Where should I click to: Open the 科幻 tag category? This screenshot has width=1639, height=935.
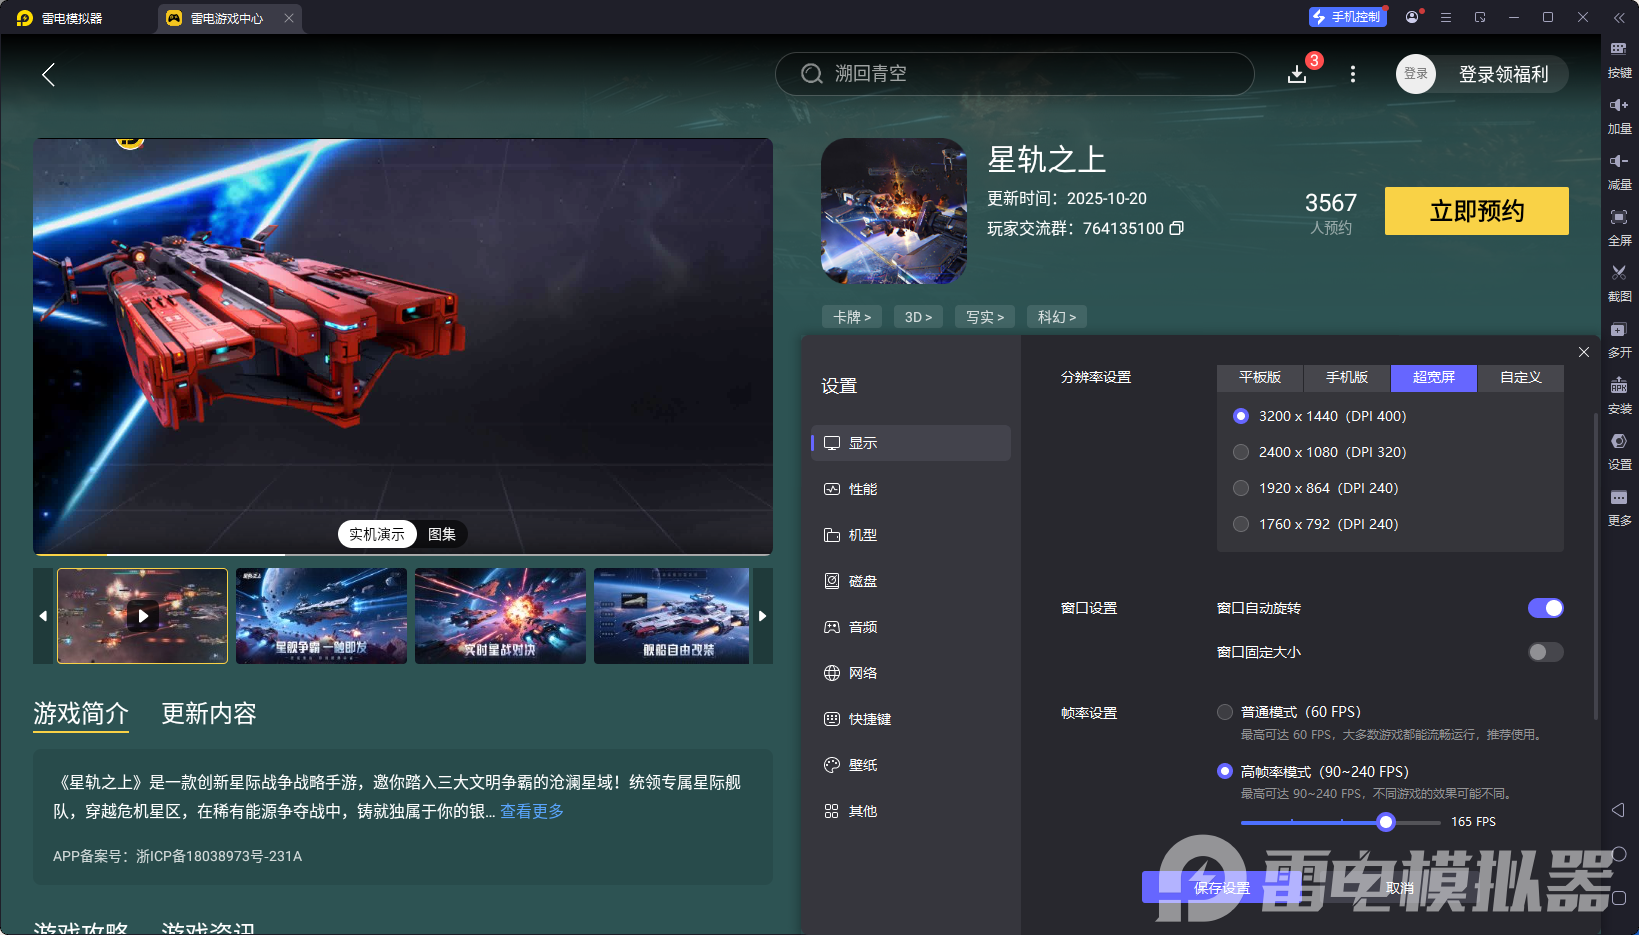(x=1057, y=317)
